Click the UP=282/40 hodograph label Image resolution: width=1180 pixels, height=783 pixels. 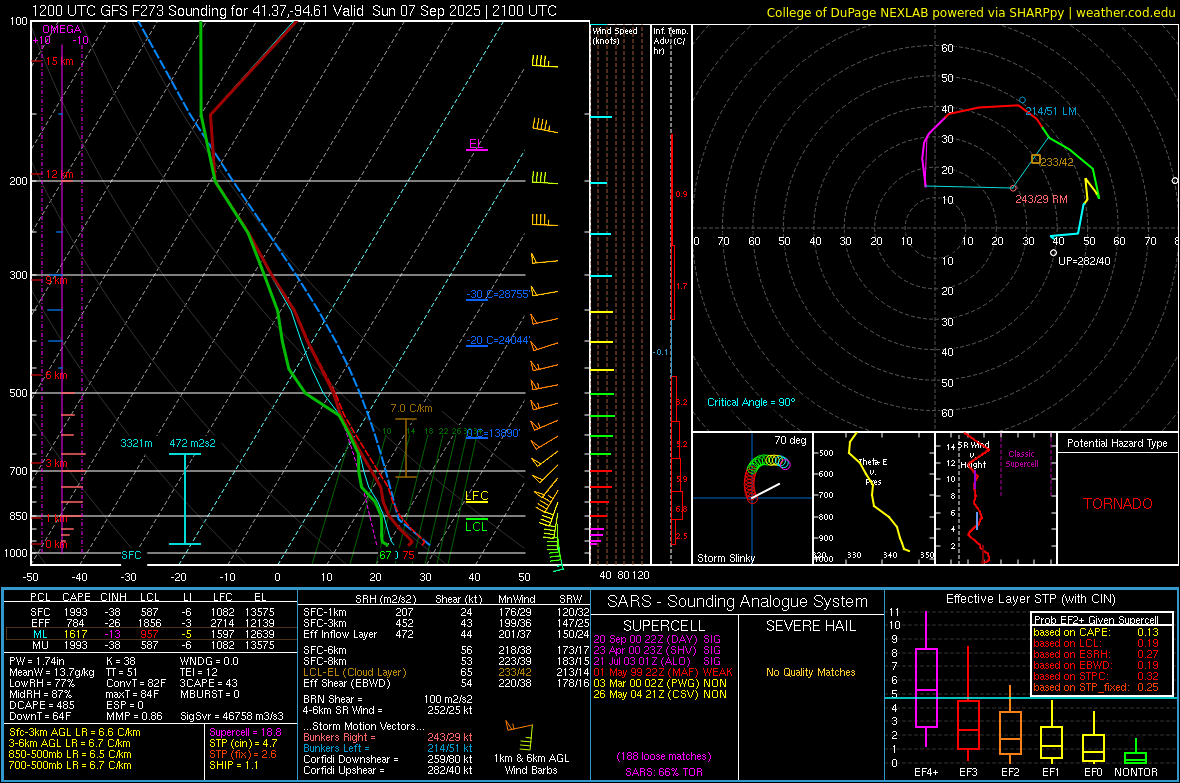coord(1084,260)
